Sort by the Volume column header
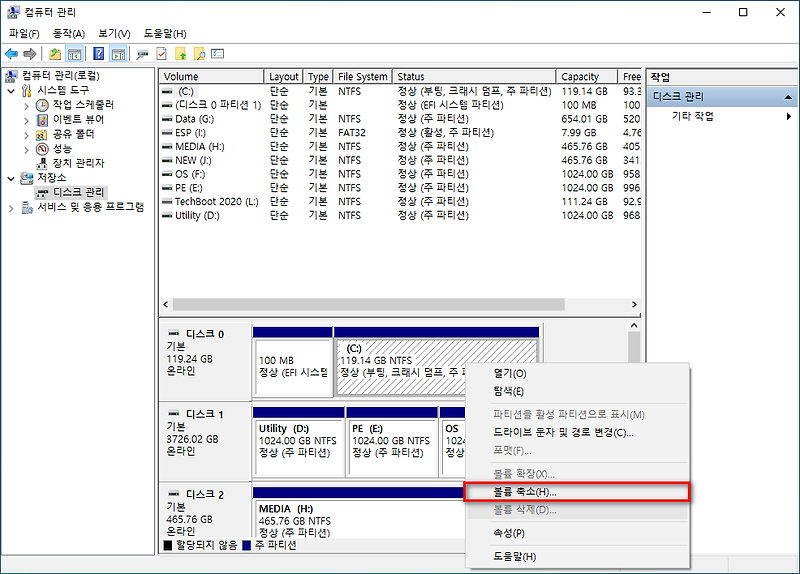Viewport: 800px width, 574px height. pyautogui.click(x=212, y=77)
